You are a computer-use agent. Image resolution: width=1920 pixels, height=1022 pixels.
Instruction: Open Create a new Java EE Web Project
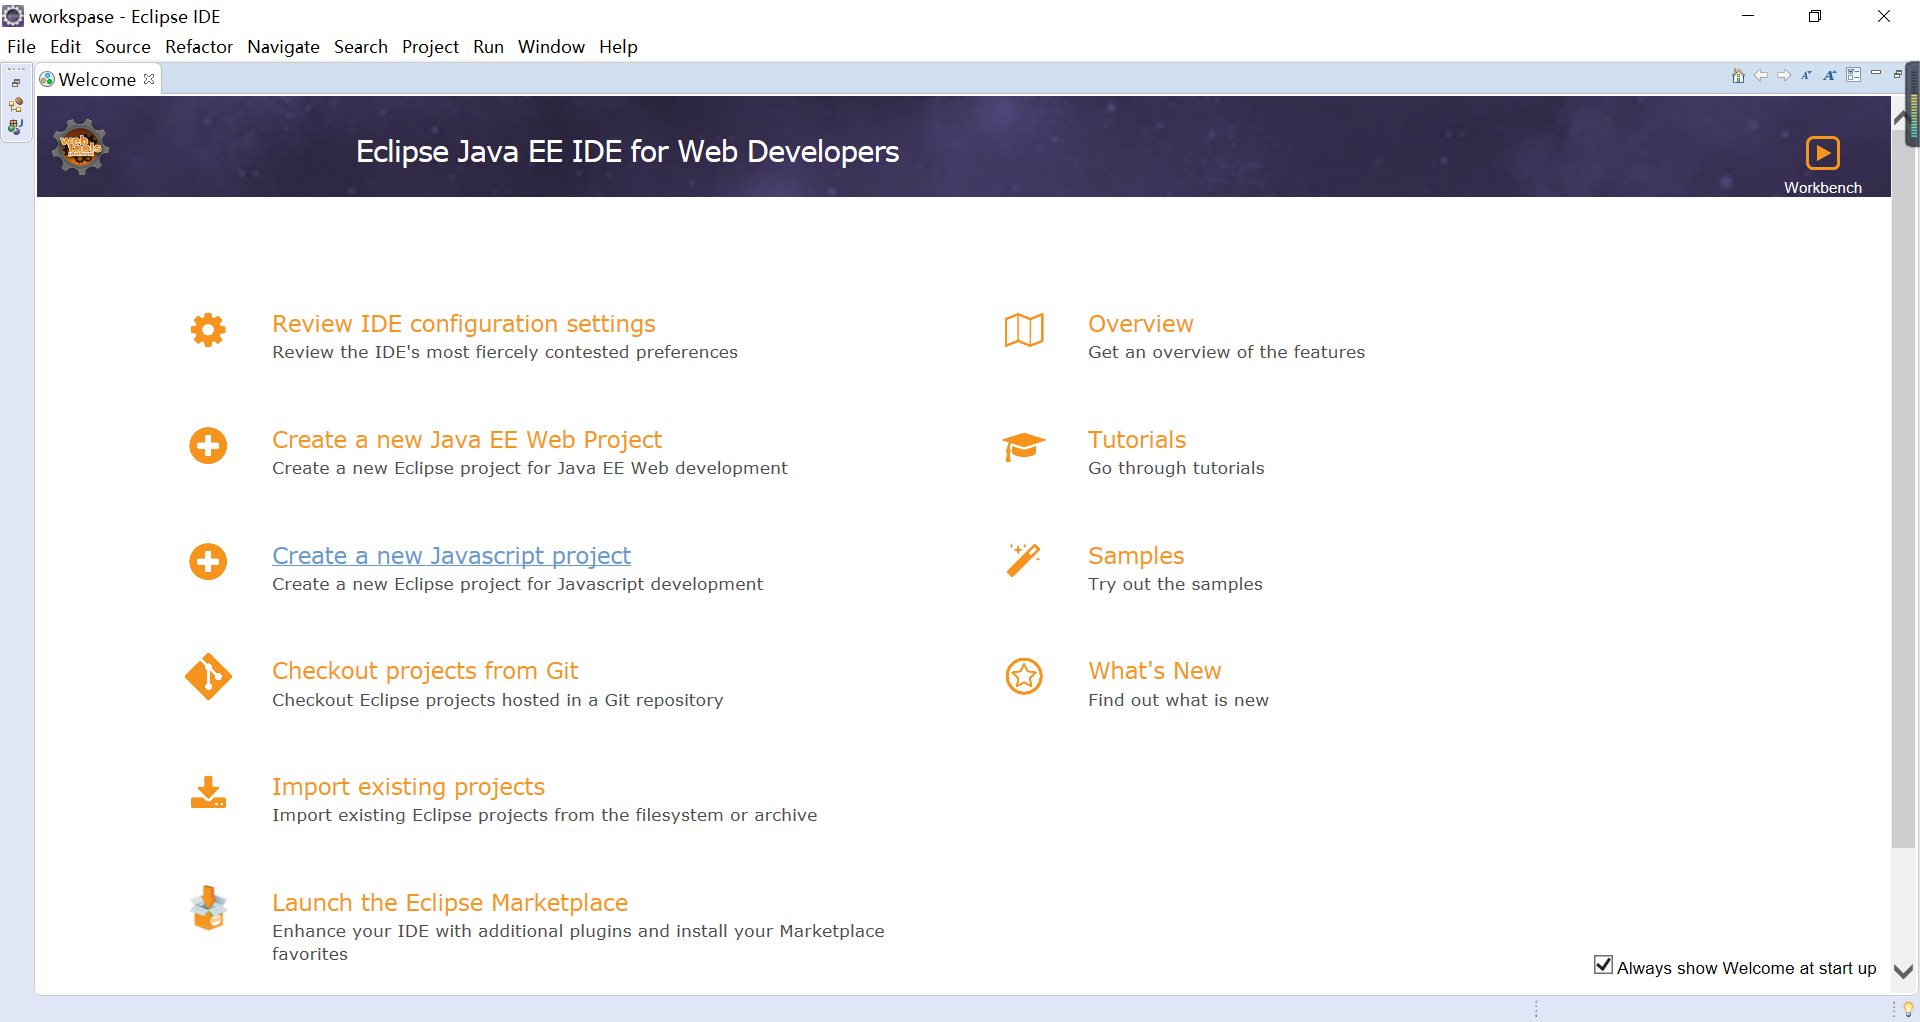coord(467,440)
